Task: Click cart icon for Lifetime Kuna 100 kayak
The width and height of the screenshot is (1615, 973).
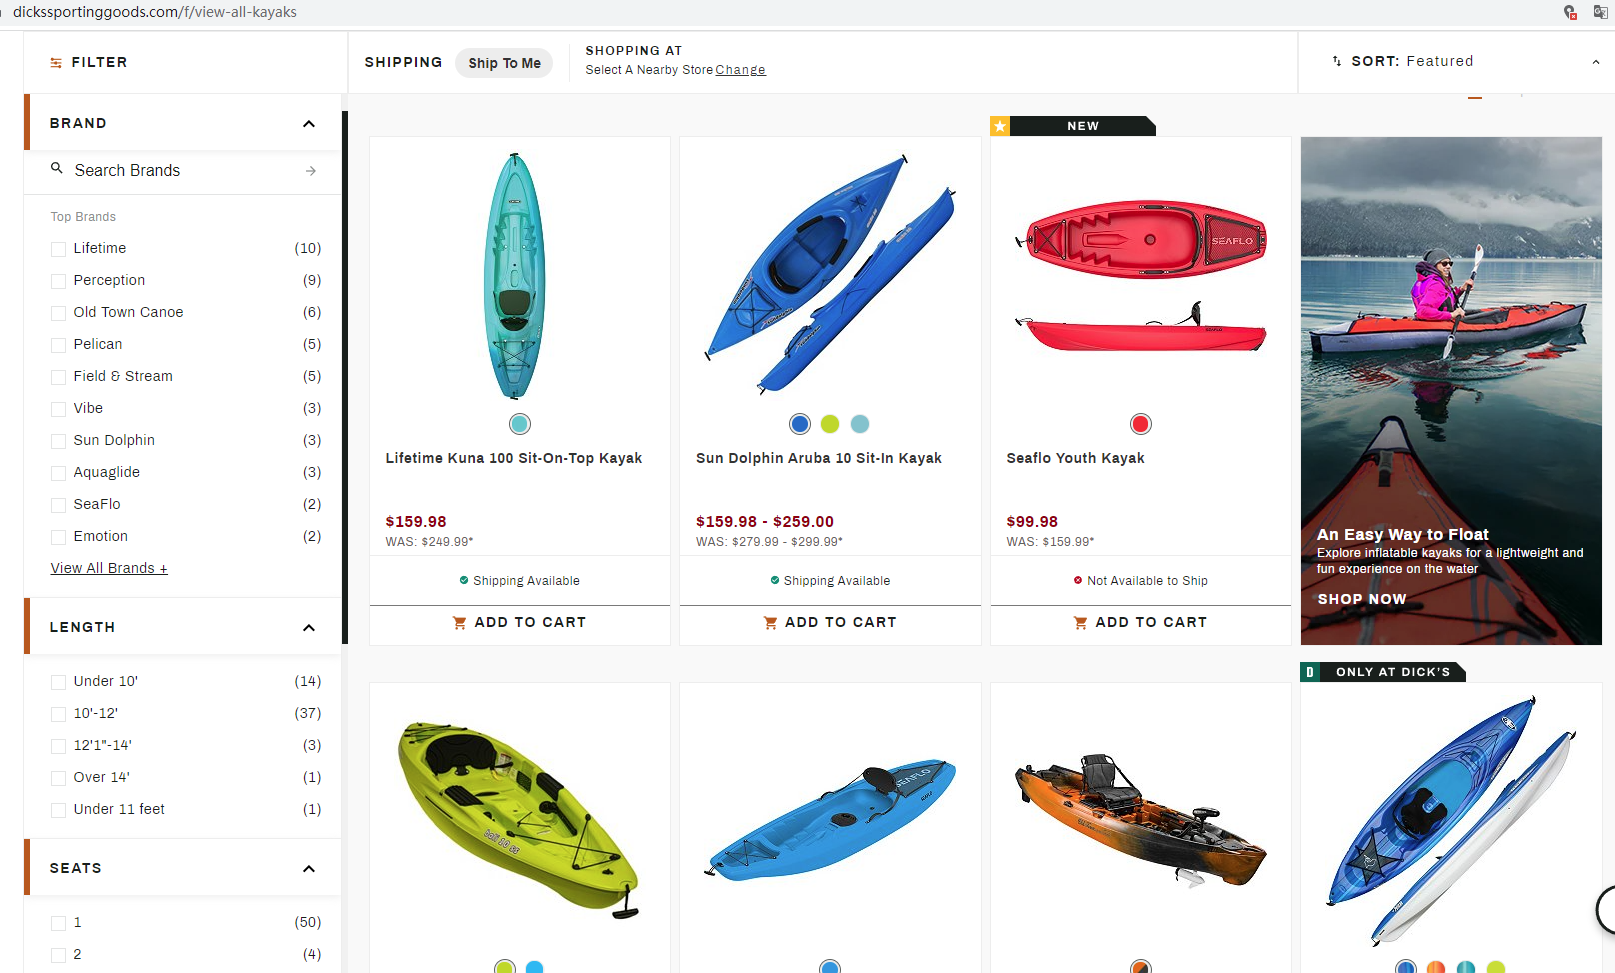Action: click(460, 623)
